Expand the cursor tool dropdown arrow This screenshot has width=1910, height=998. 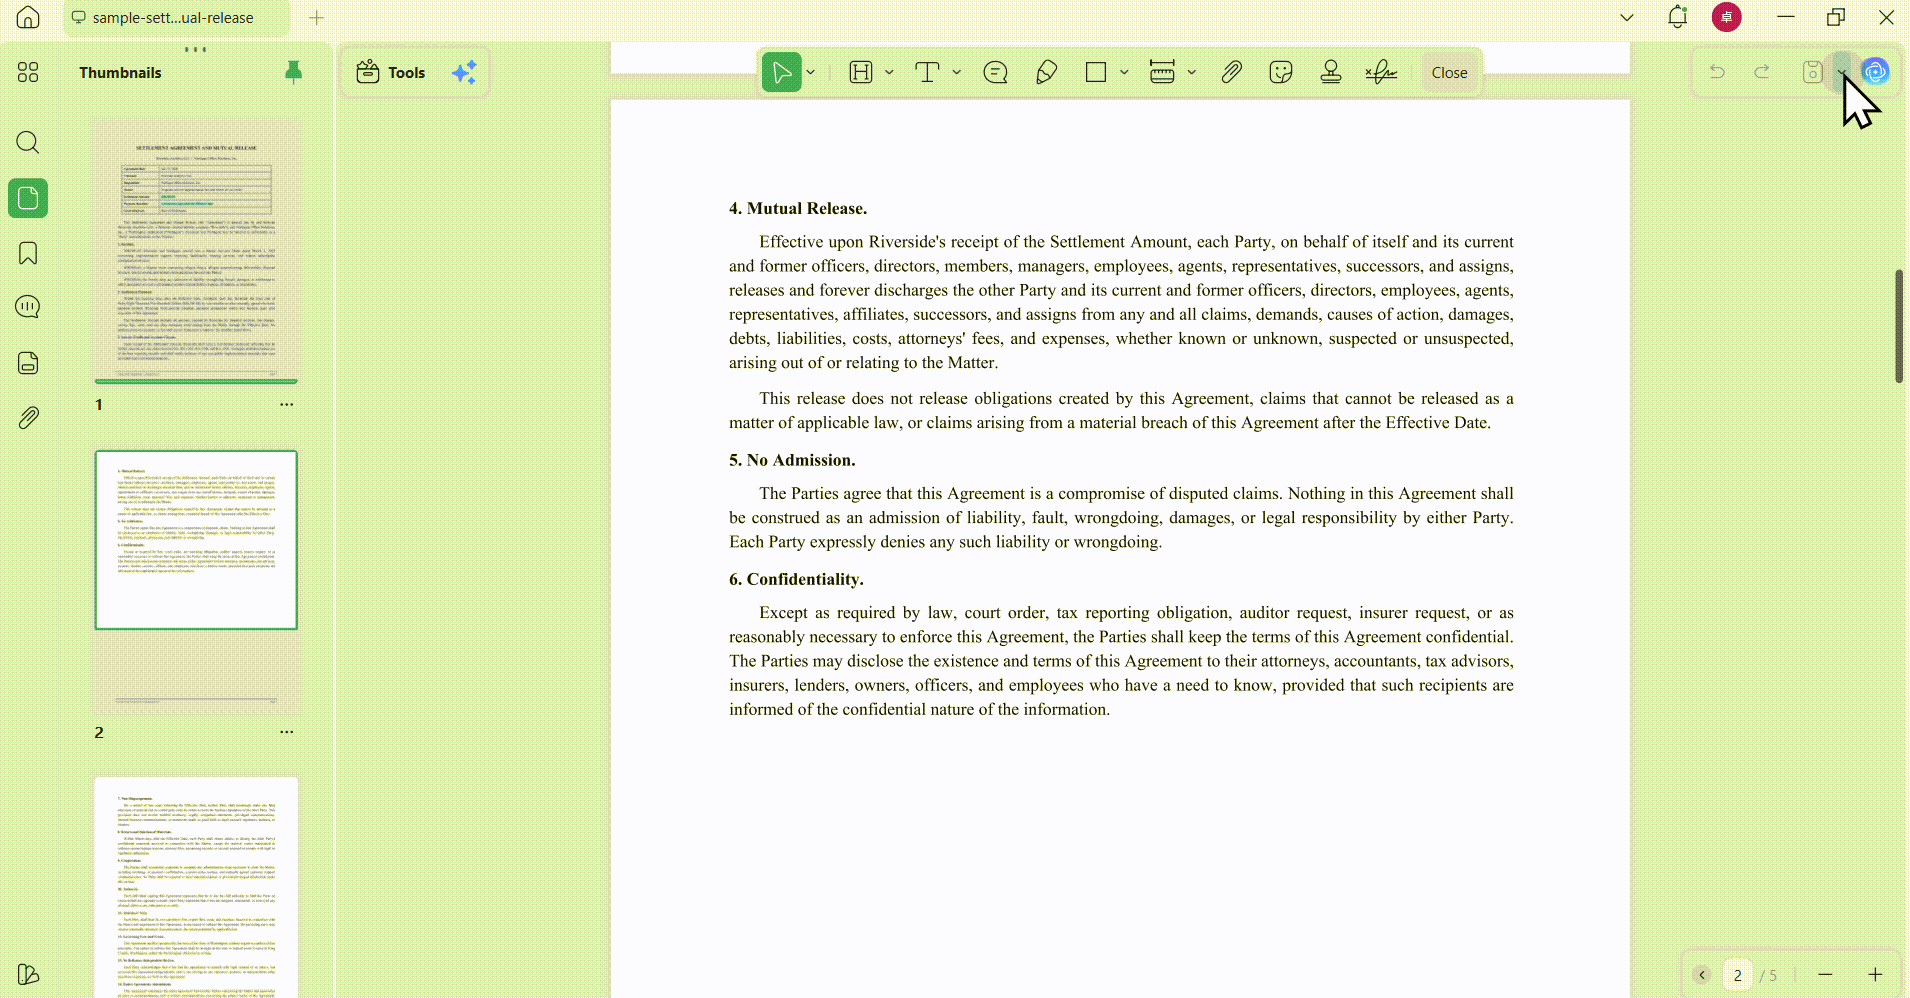(x=811, y=72)
